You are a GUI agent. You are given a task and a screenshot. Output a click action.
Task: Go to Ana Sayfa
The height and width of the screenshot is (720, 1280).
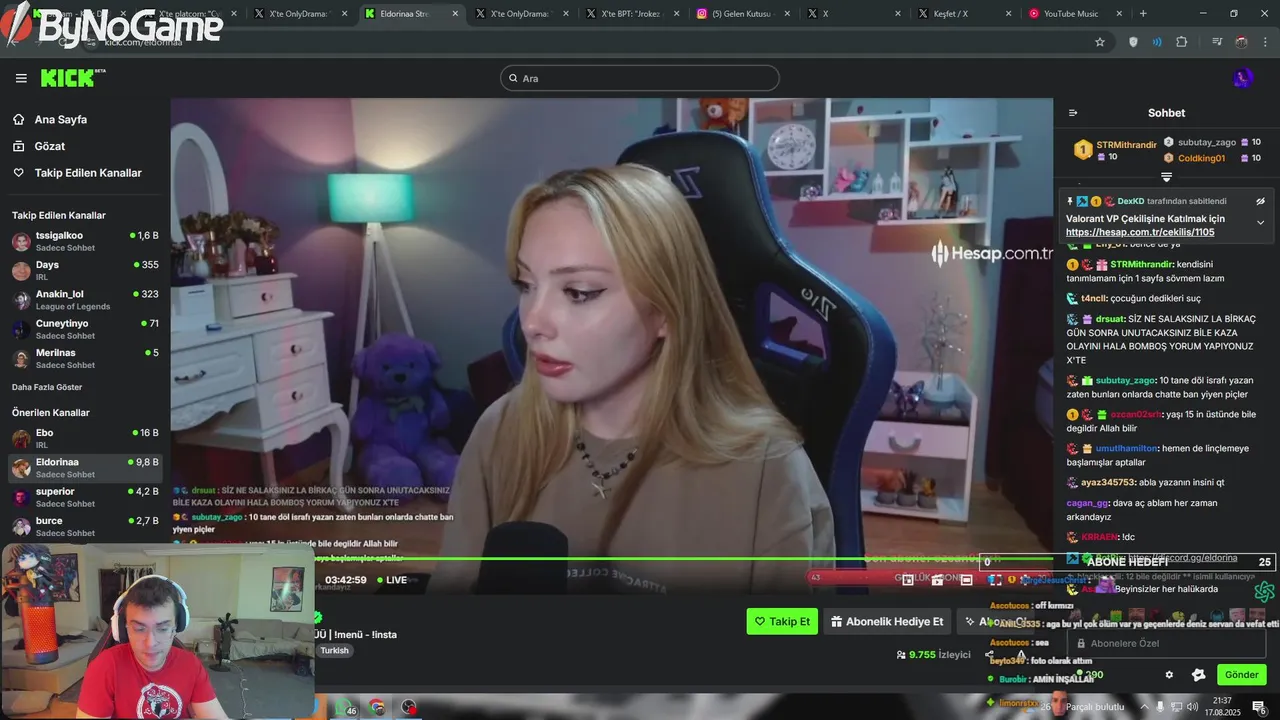coord(61,119)
